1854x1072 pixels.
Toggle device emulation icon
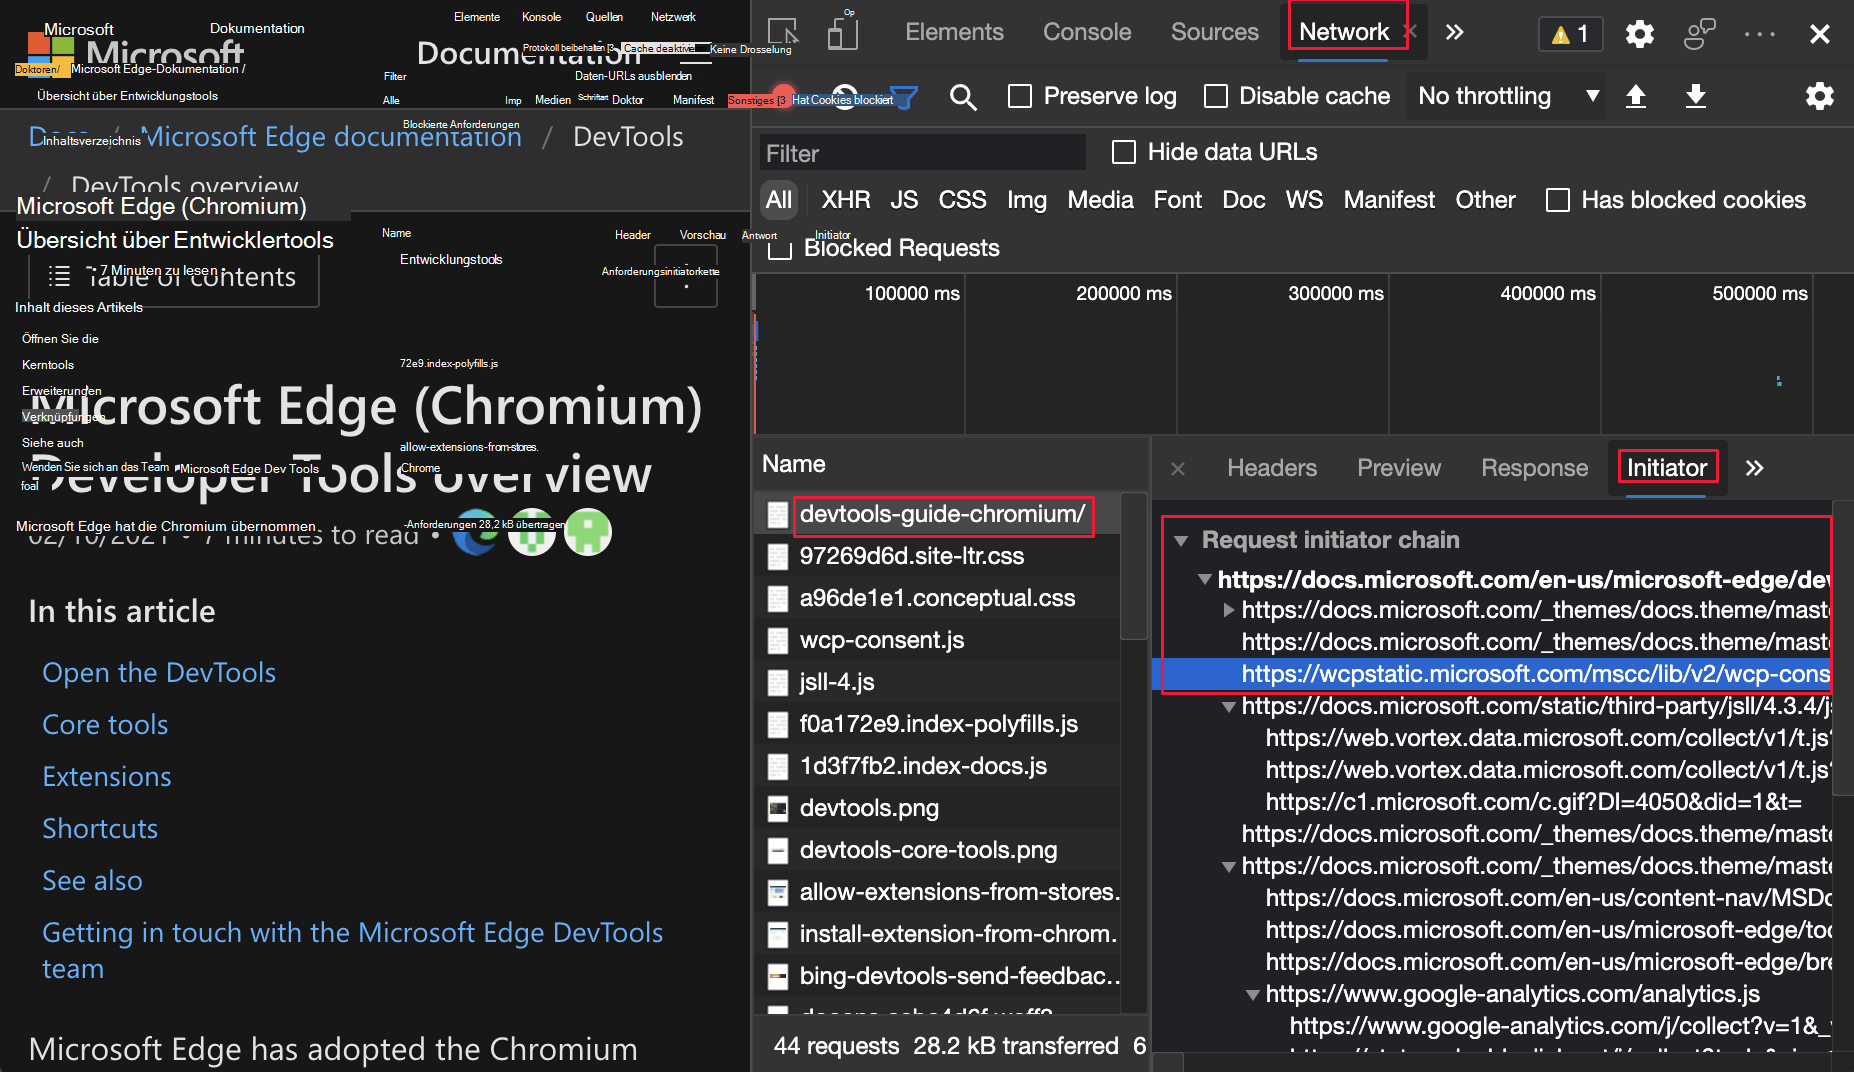pos(842,33)
